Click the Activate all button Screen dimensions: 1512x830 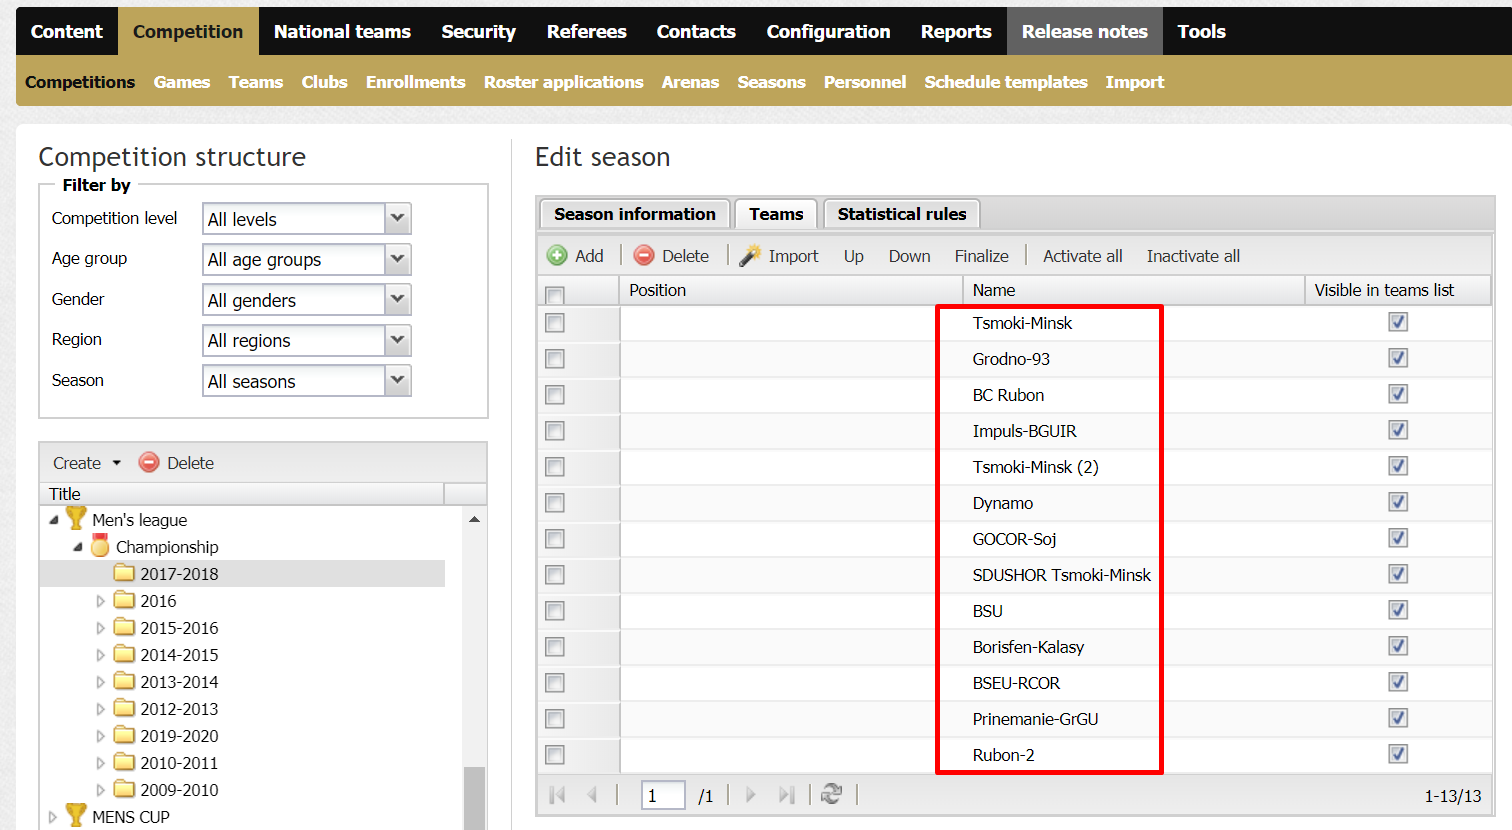pyautogui.click(x=1083, y=256)
